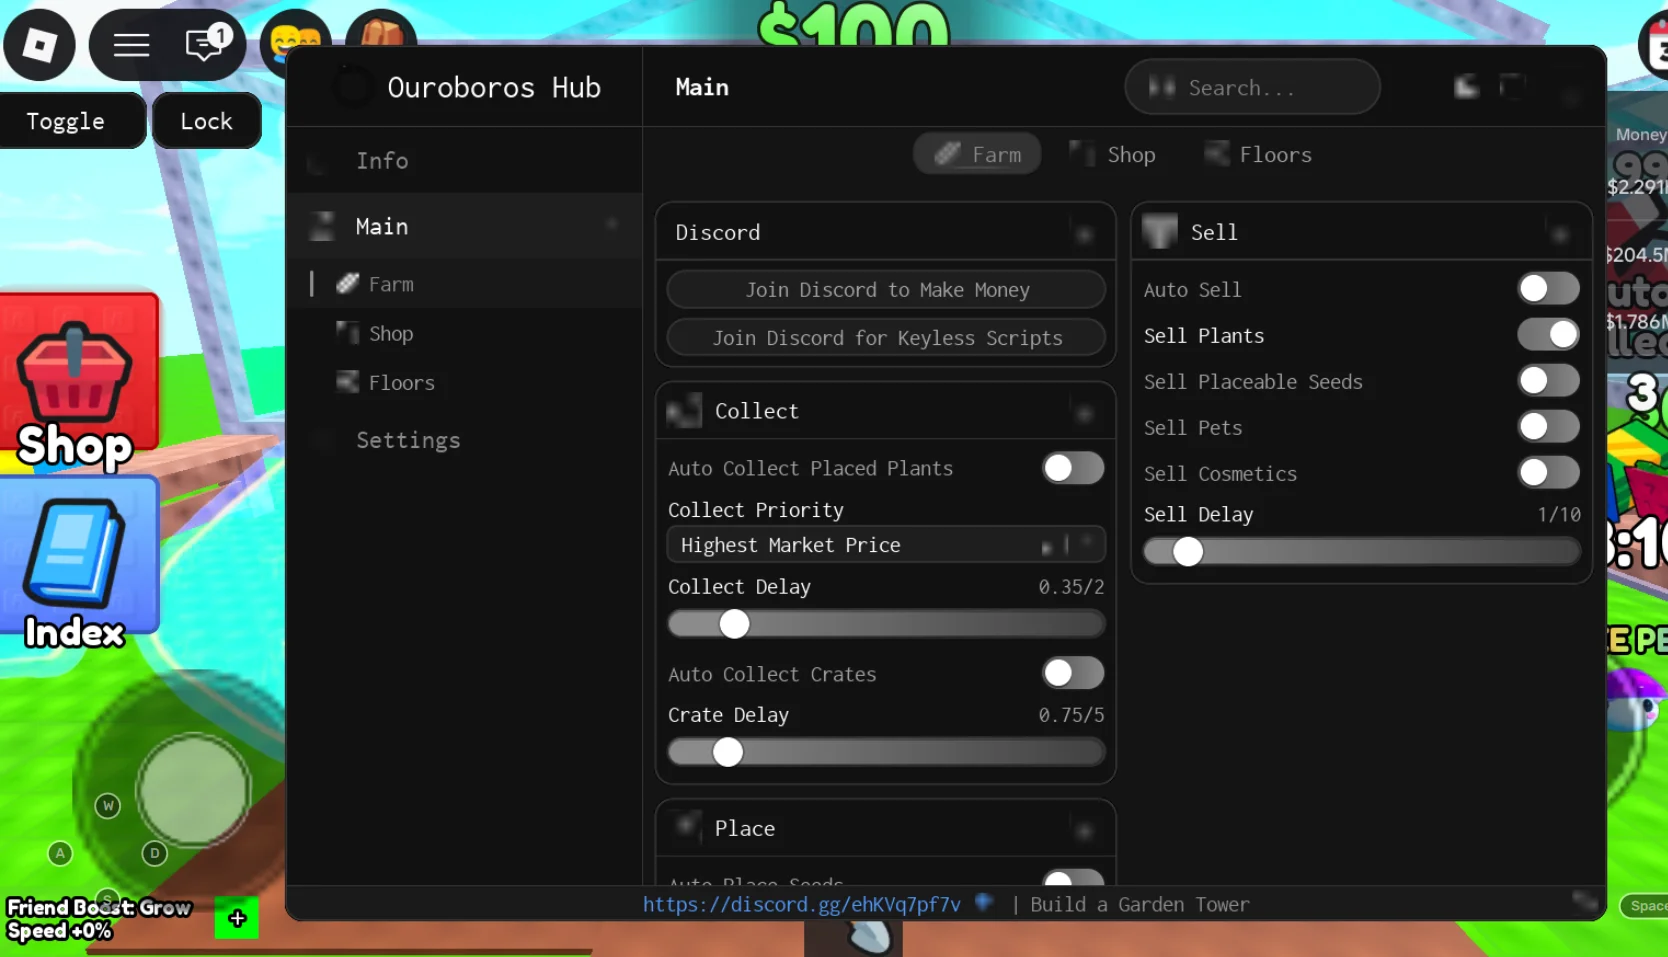Collapse the Place section
The width and height of the screenshot is (1668, 957).
[1084, 829]
